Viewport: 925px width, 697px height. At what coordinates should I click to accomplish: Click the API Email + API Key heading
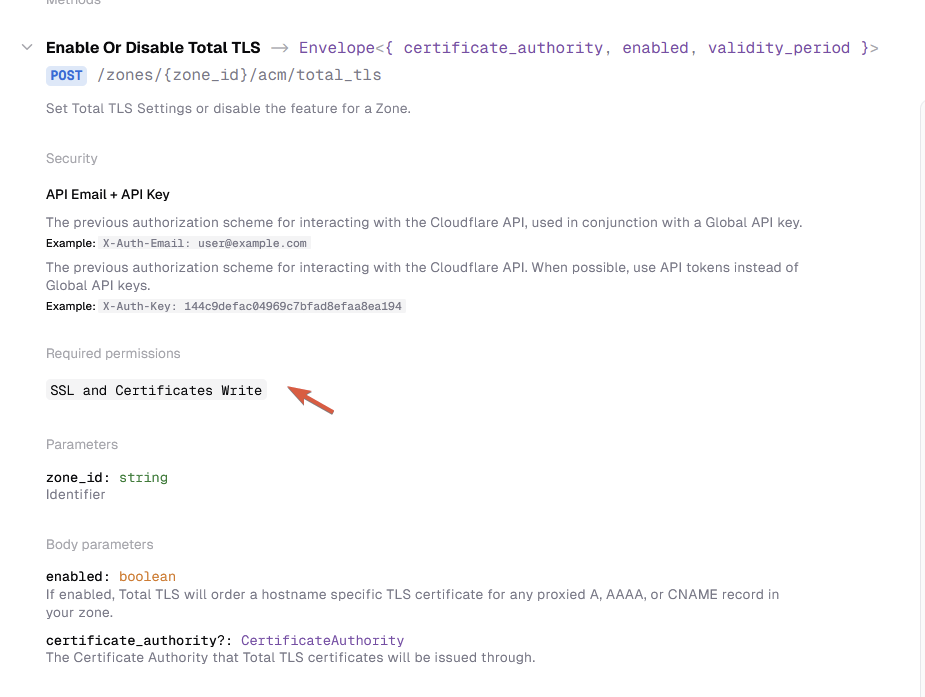tap(106, 193)
